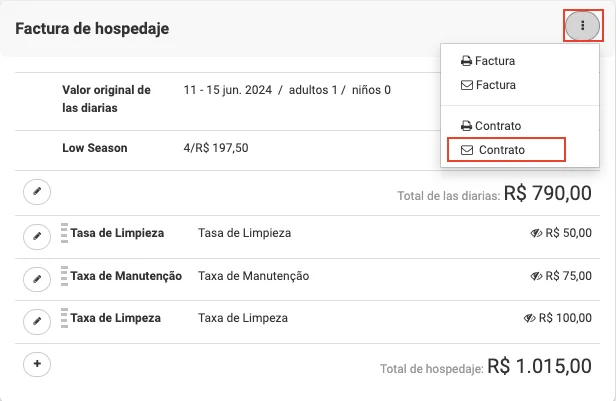Toggle visibility of R$ 100,00 fee

pyautogui.click(x=529, y=319)
